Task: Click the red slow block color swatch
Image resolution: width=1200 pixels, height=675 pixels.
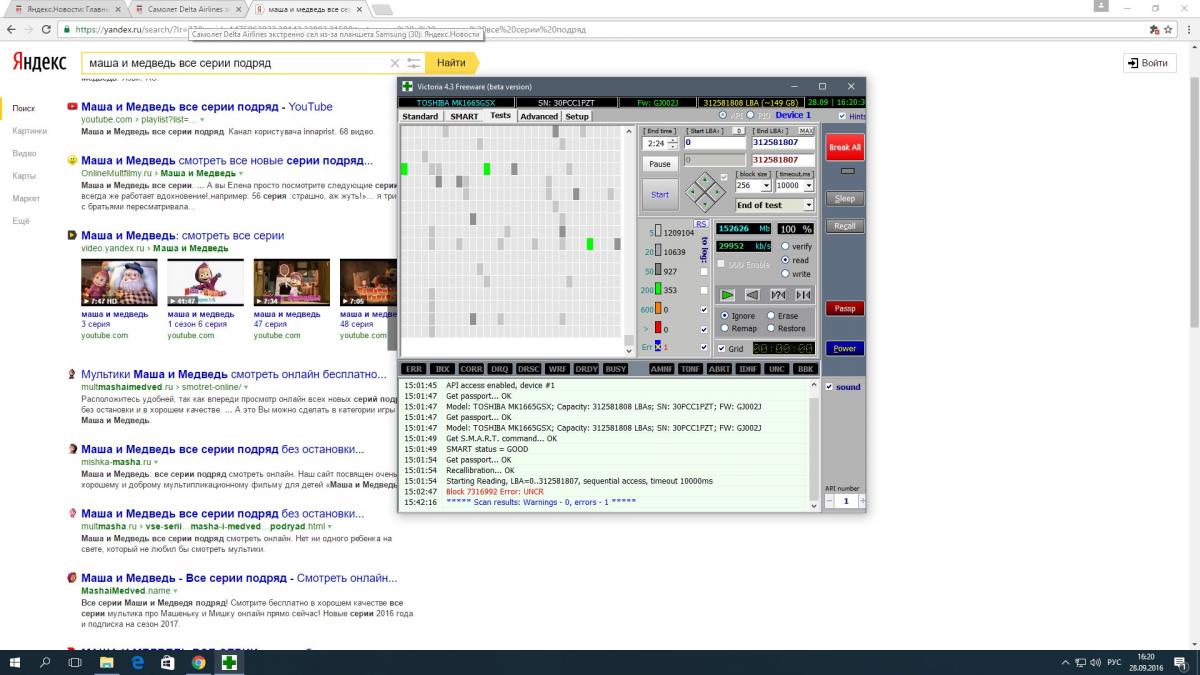Action: pyautogui.click(x=657, y=328)
